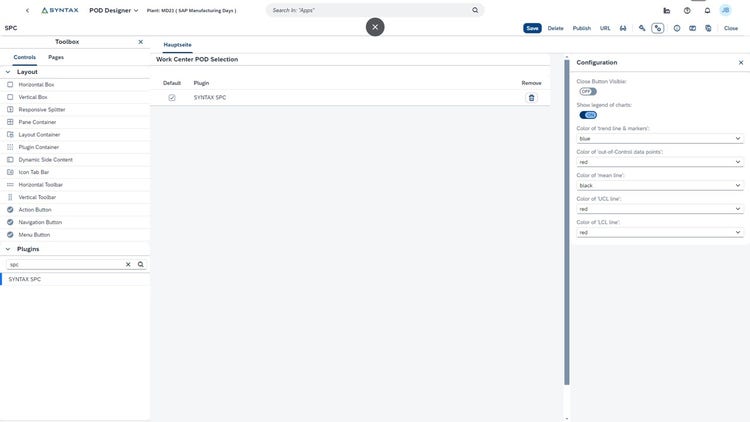Go back using the header back arrow
The width and height of the screenshot is (750, 422).
27,11
